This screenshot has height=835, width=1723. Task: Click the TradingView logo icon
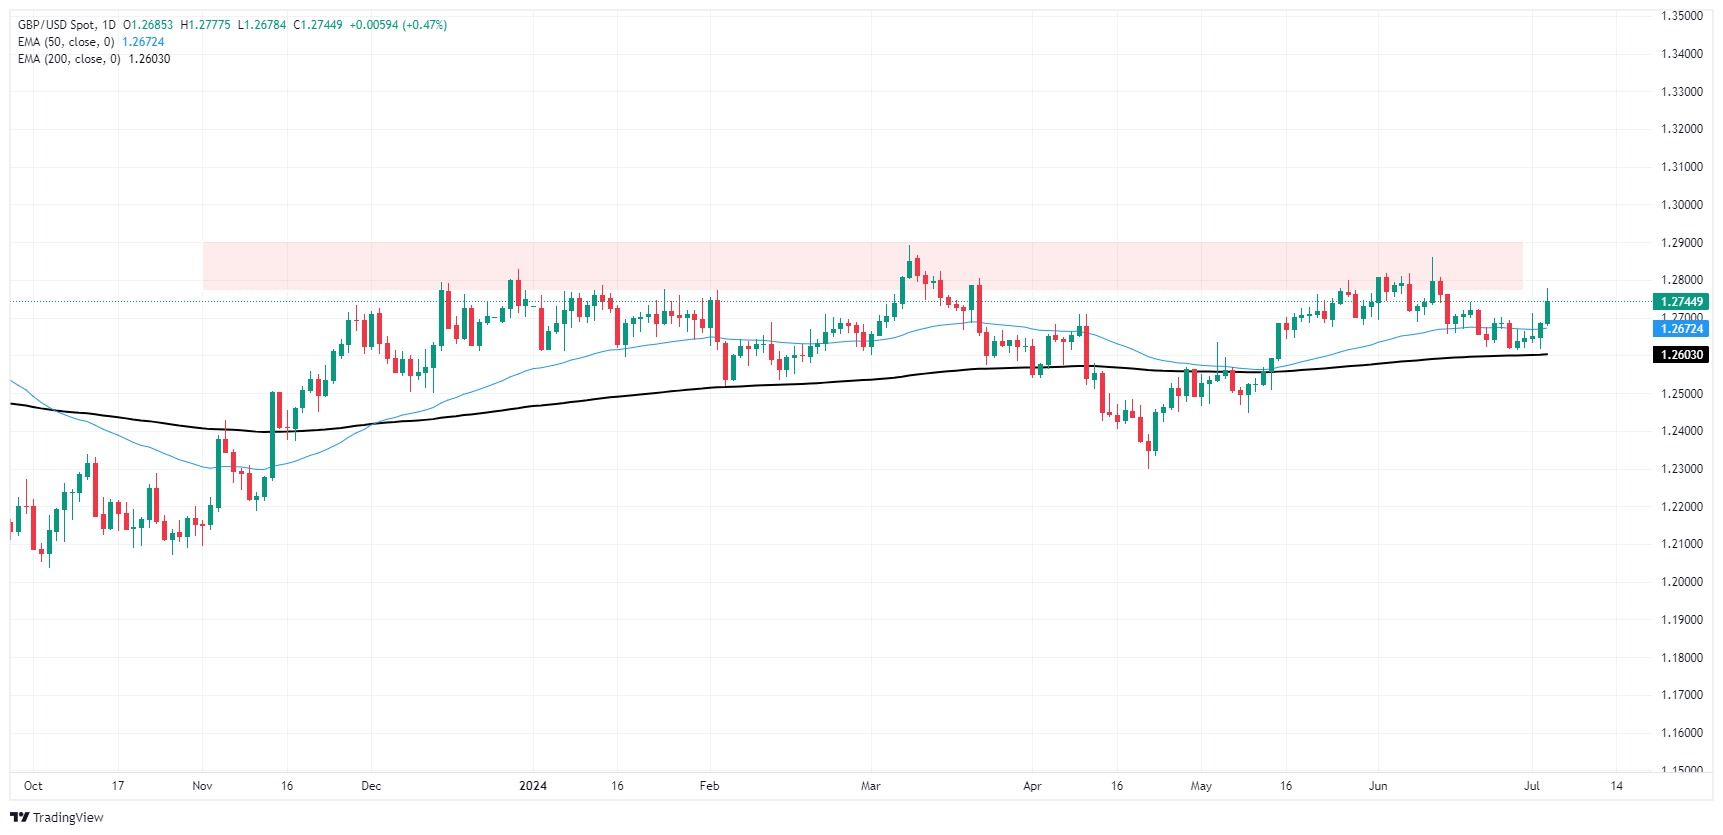click(x=19, y=817)
